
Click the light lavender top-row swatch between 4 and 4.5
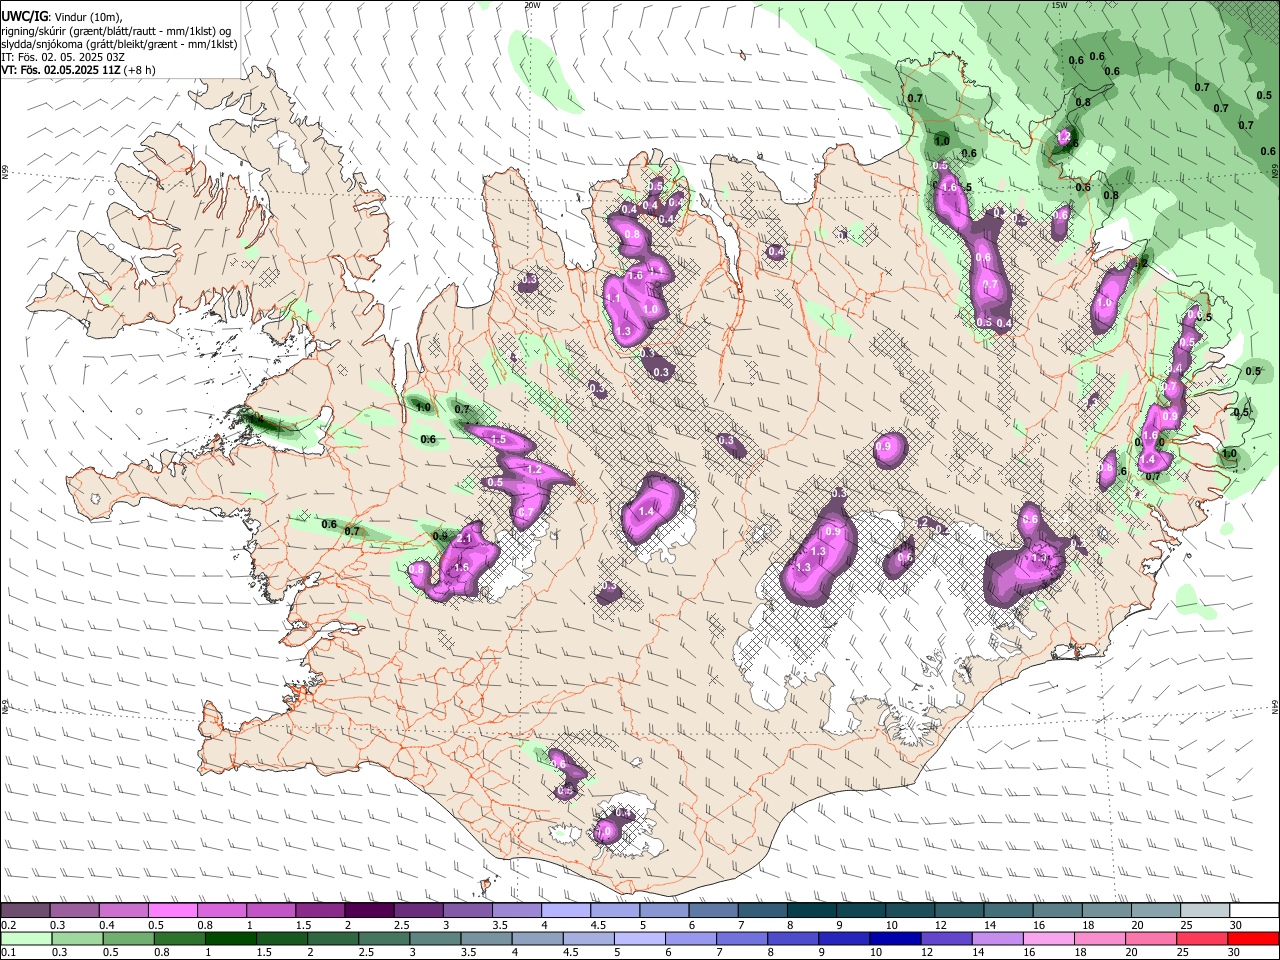coord(566,911)
